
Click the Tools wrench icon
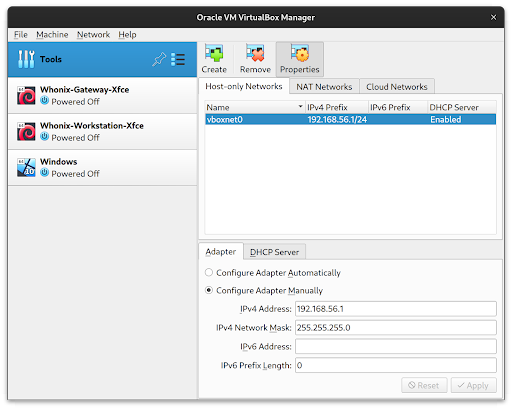click(x=26, y=59)
